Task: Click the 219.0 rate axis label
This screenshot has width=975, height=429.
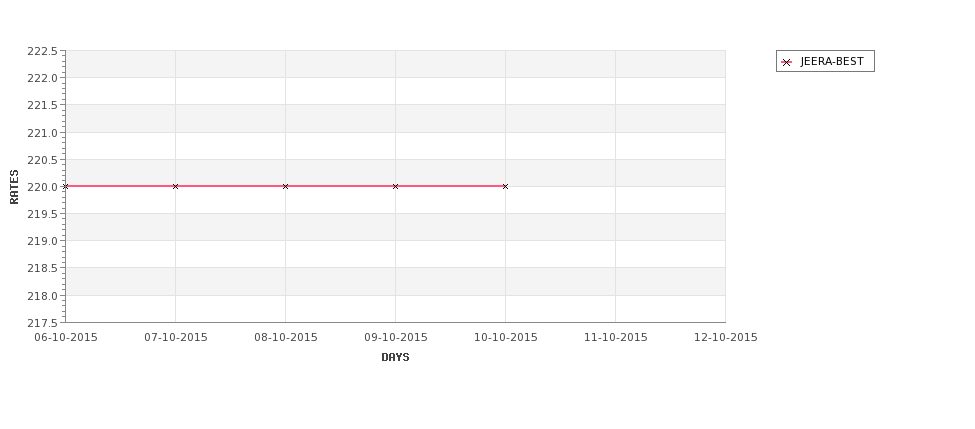Action: [42, 241]
